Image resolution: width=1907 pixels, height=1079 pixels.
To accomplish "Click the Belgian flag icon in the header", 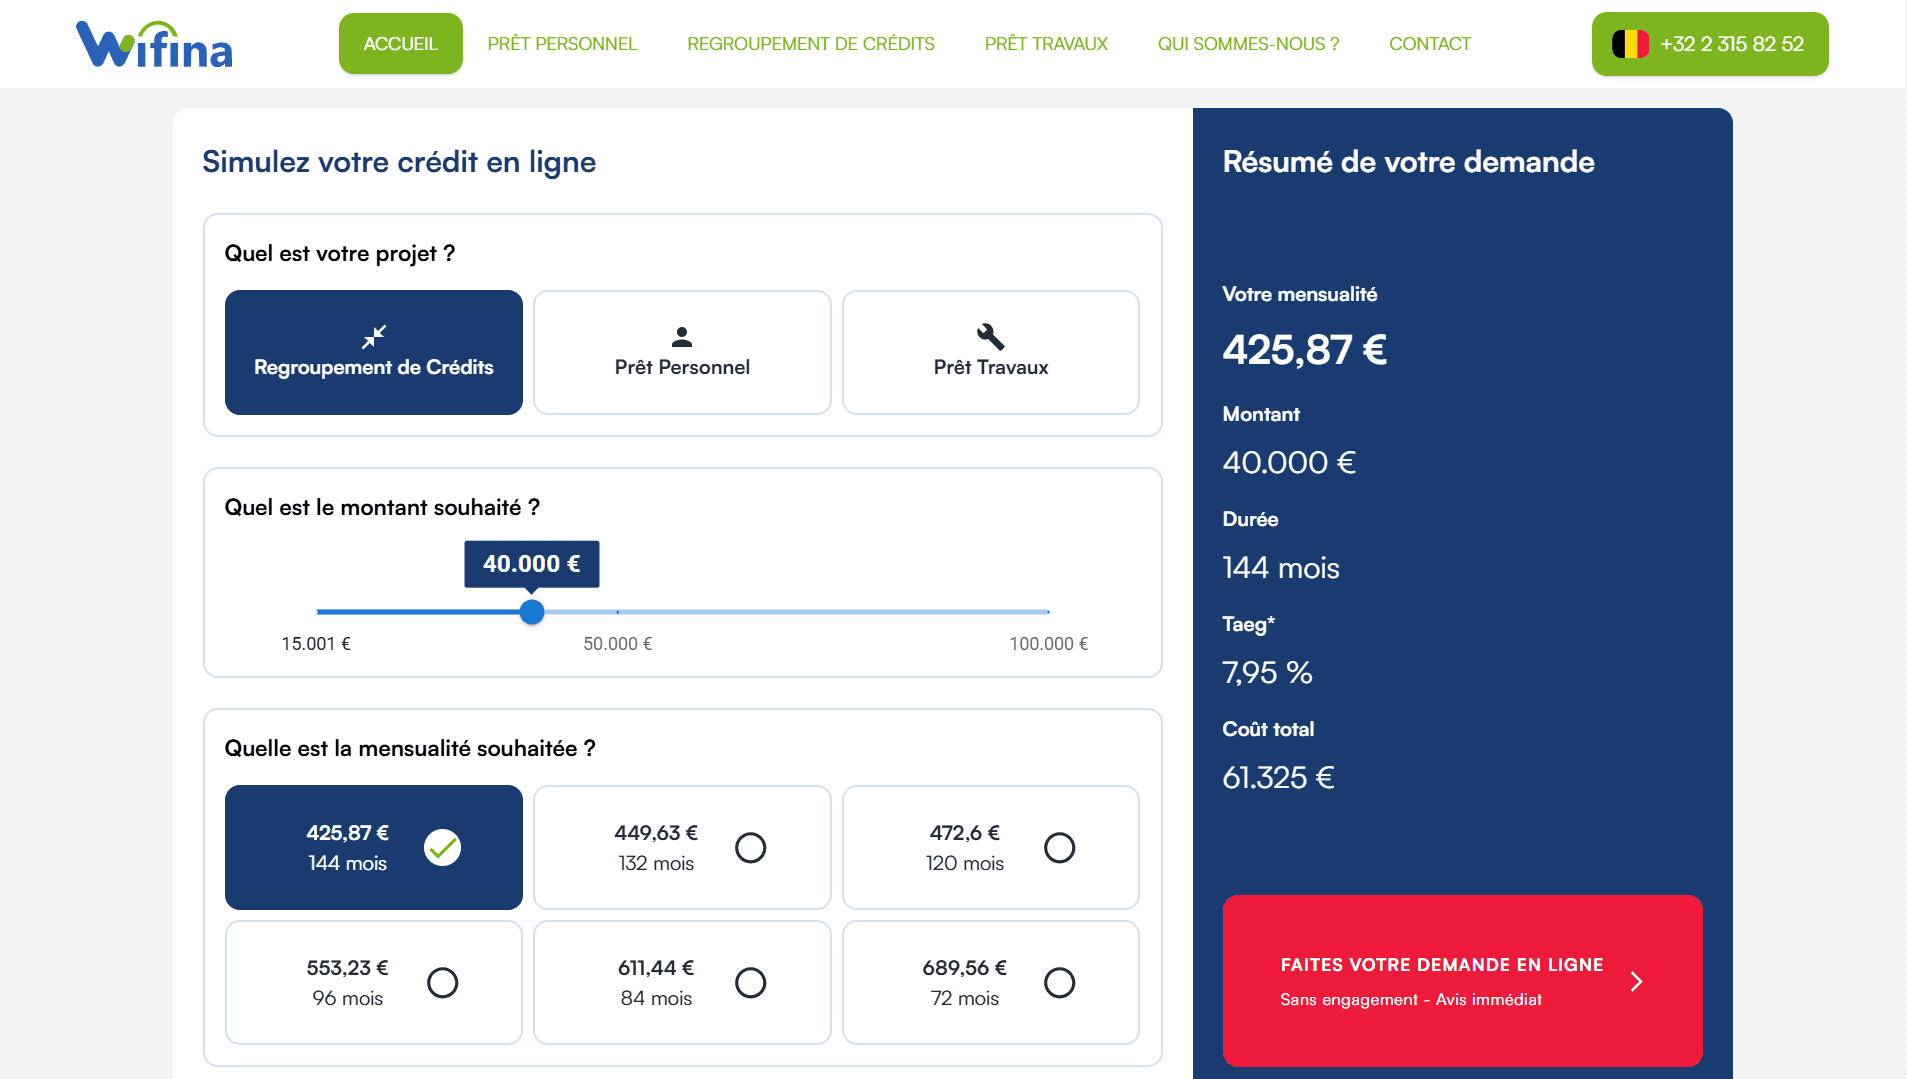I will point(1632,43).
